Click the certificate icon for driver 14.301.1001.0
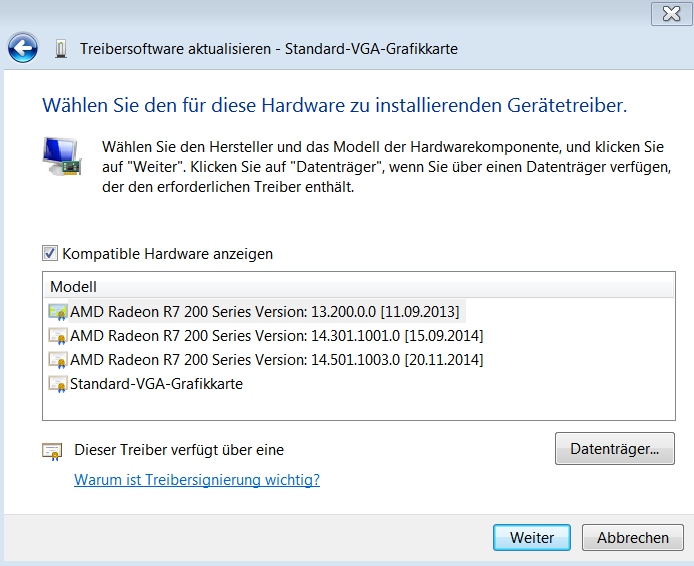Screen dimensions: 694x566 click(x=58, y=336)
